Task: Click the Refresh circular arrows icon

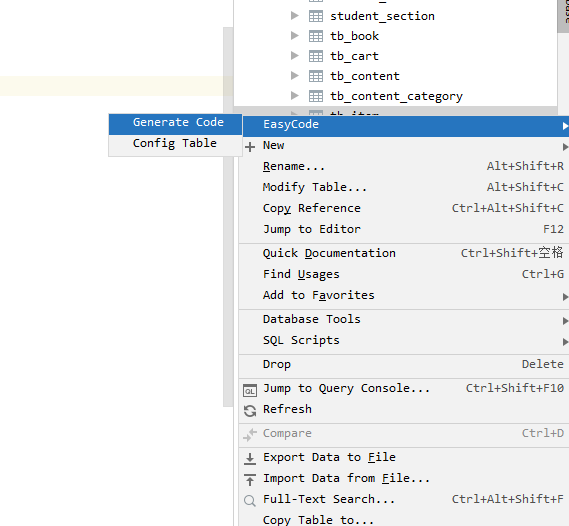Action: coord(250,411)
